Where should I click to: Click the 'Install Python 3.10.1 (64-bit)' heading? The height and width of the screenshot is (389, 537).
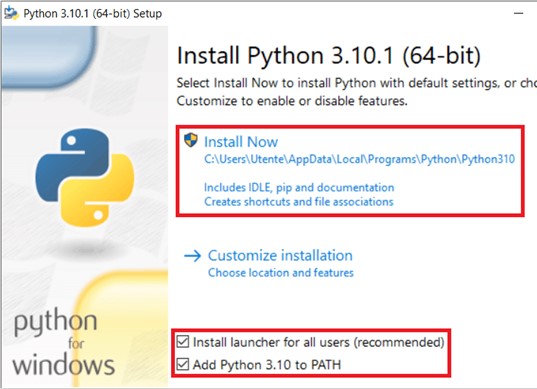(x=329, y=55)
